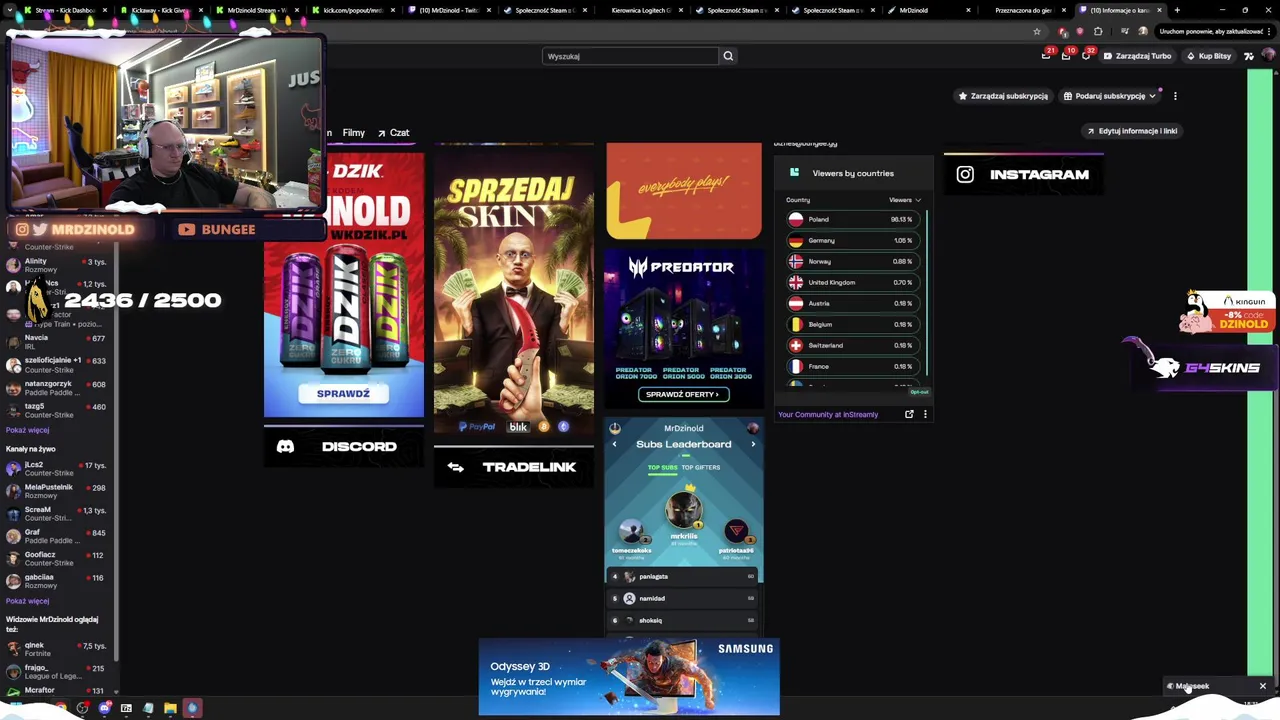Screen dimensions: 1280x720
Task: Open qinek Fortnite channel in sidebar
Action: (58, 649)
